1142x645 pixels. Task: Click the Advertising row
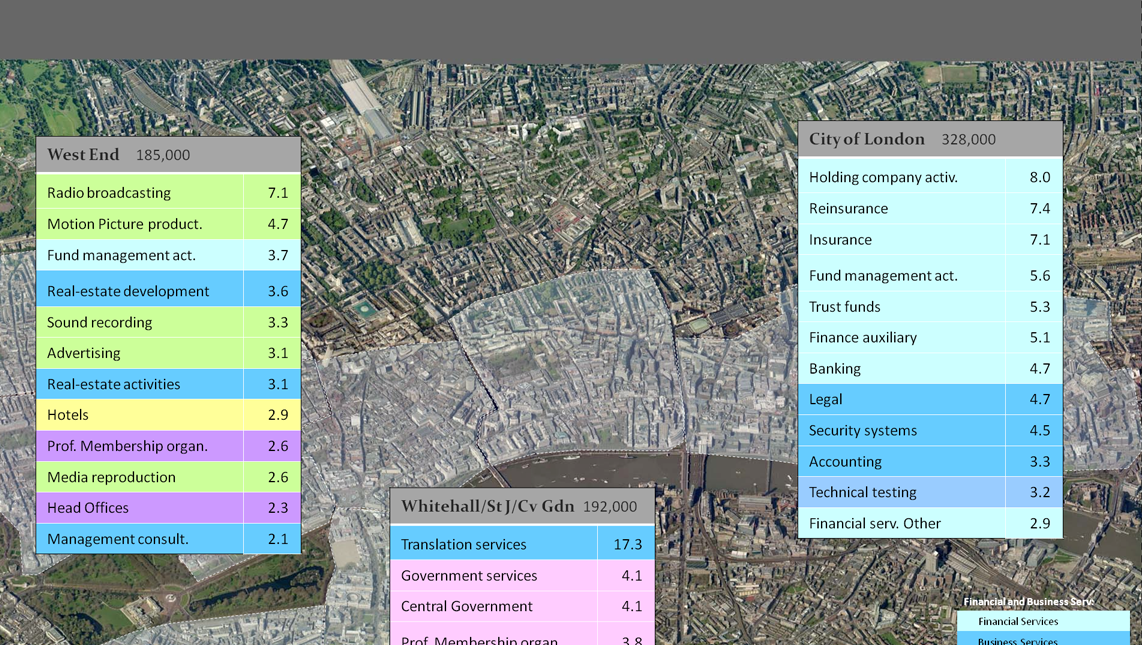pyautogui.click(x=140, y=352)
